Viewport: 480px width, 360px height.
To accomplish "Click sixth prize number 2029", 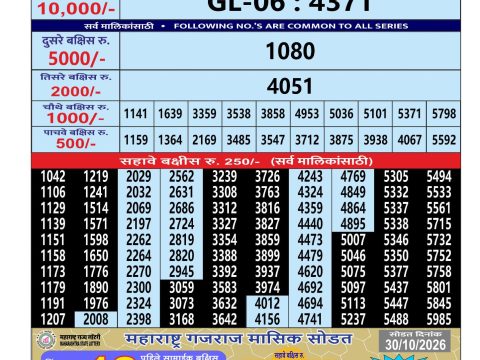I will click(139, 176).
